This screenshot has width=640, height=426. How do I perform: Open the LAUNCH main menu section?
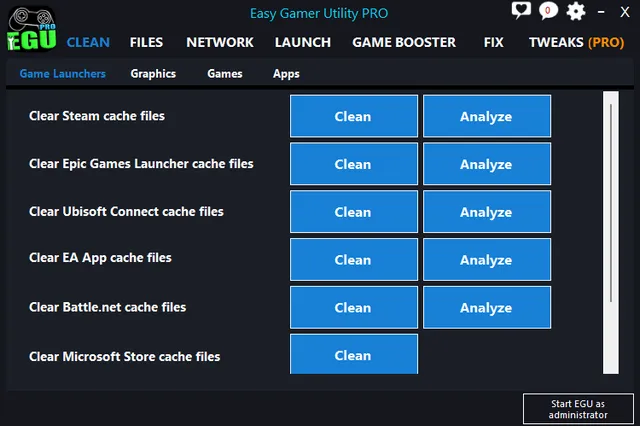click(x=302, y=42)
